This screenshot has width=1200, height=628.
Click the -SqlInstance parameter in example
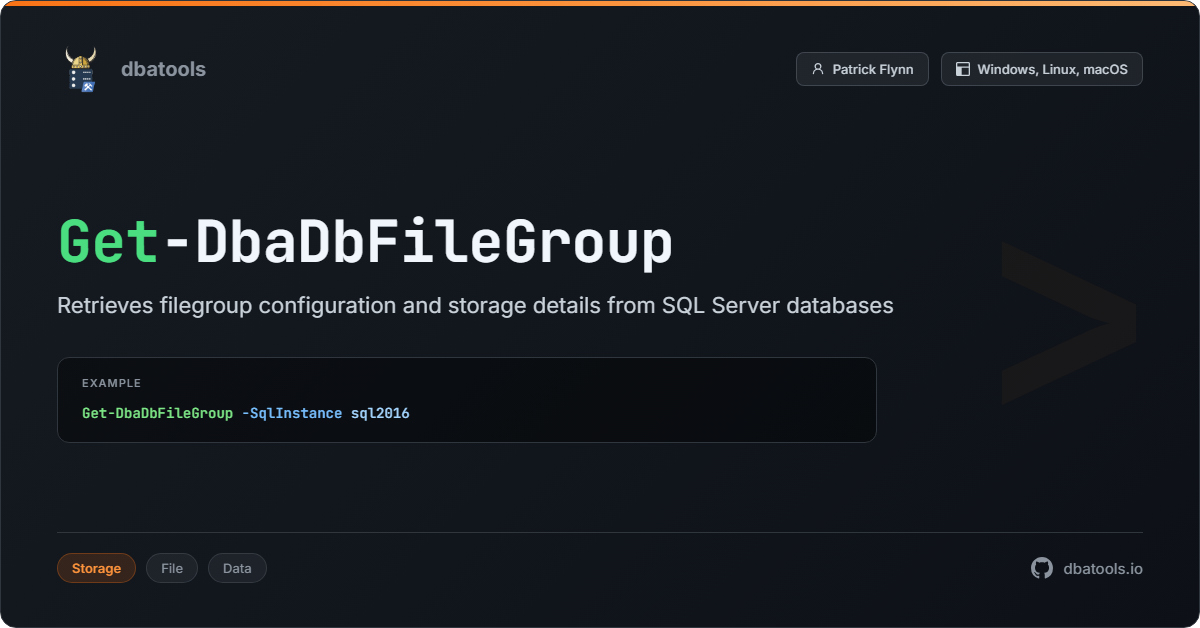tap(292, 413)
